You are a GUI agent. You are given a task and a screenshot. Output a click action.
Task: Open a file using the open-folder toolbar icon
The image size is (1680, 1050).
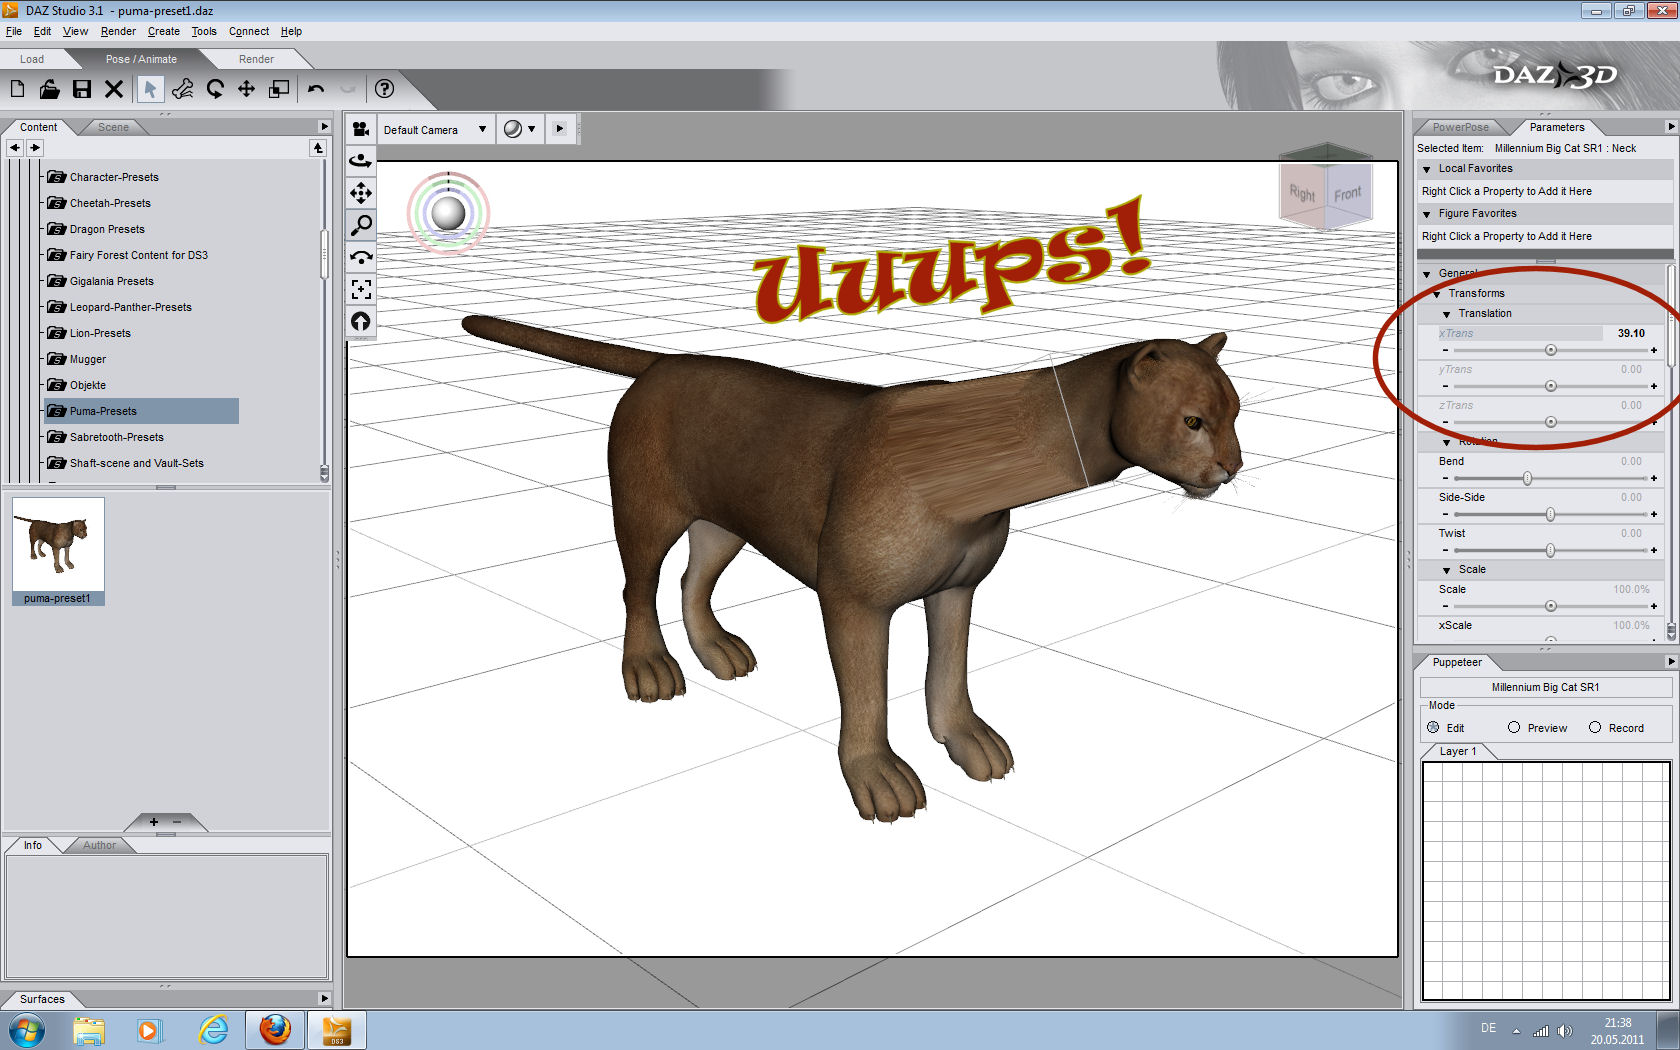pyautogui.click(x=49, y=89)
